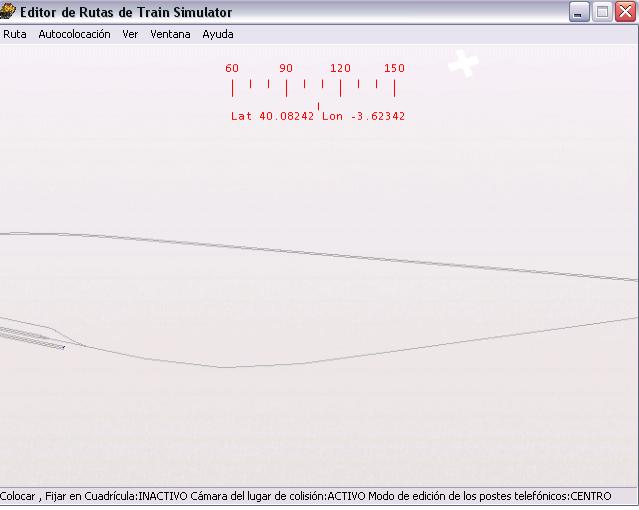
Task: Click the 90 degree compass heading label
Action: tap(286, 68)
